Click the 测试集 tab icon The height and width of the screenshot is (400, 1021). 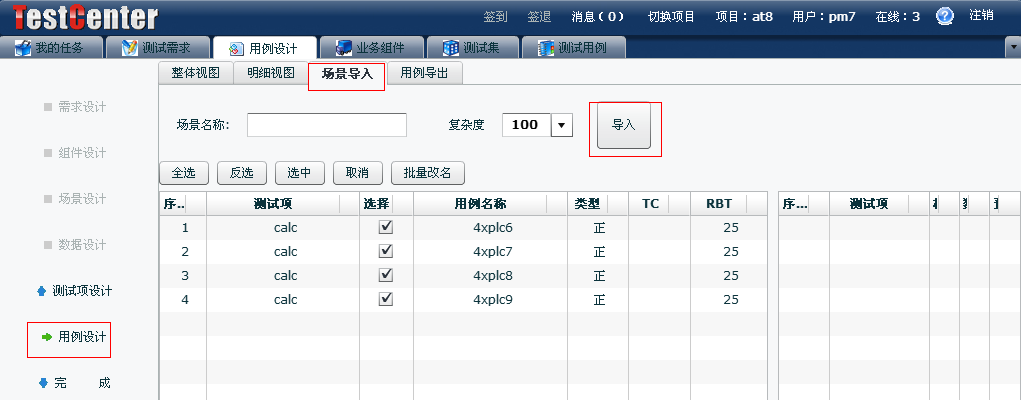click(x=451, y=47)
